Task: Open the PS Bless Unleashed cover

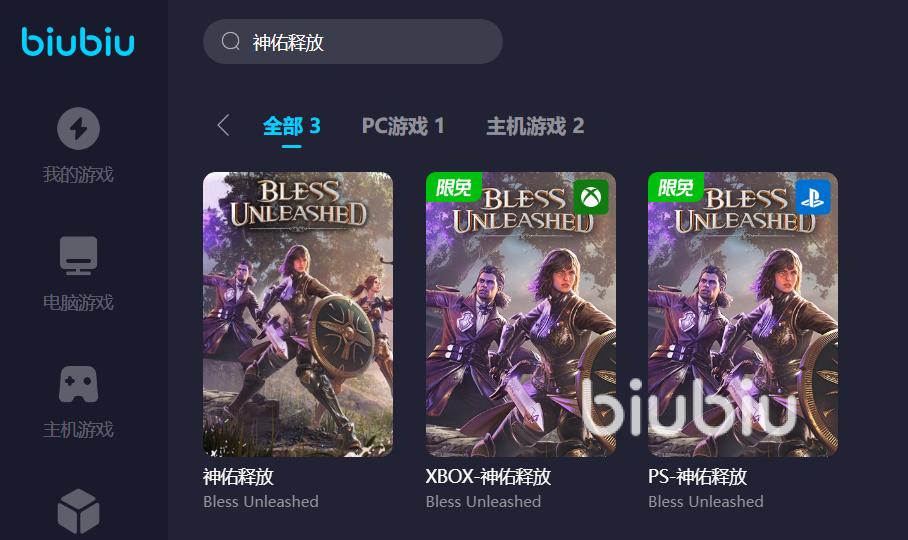Action: pos(743,314)
